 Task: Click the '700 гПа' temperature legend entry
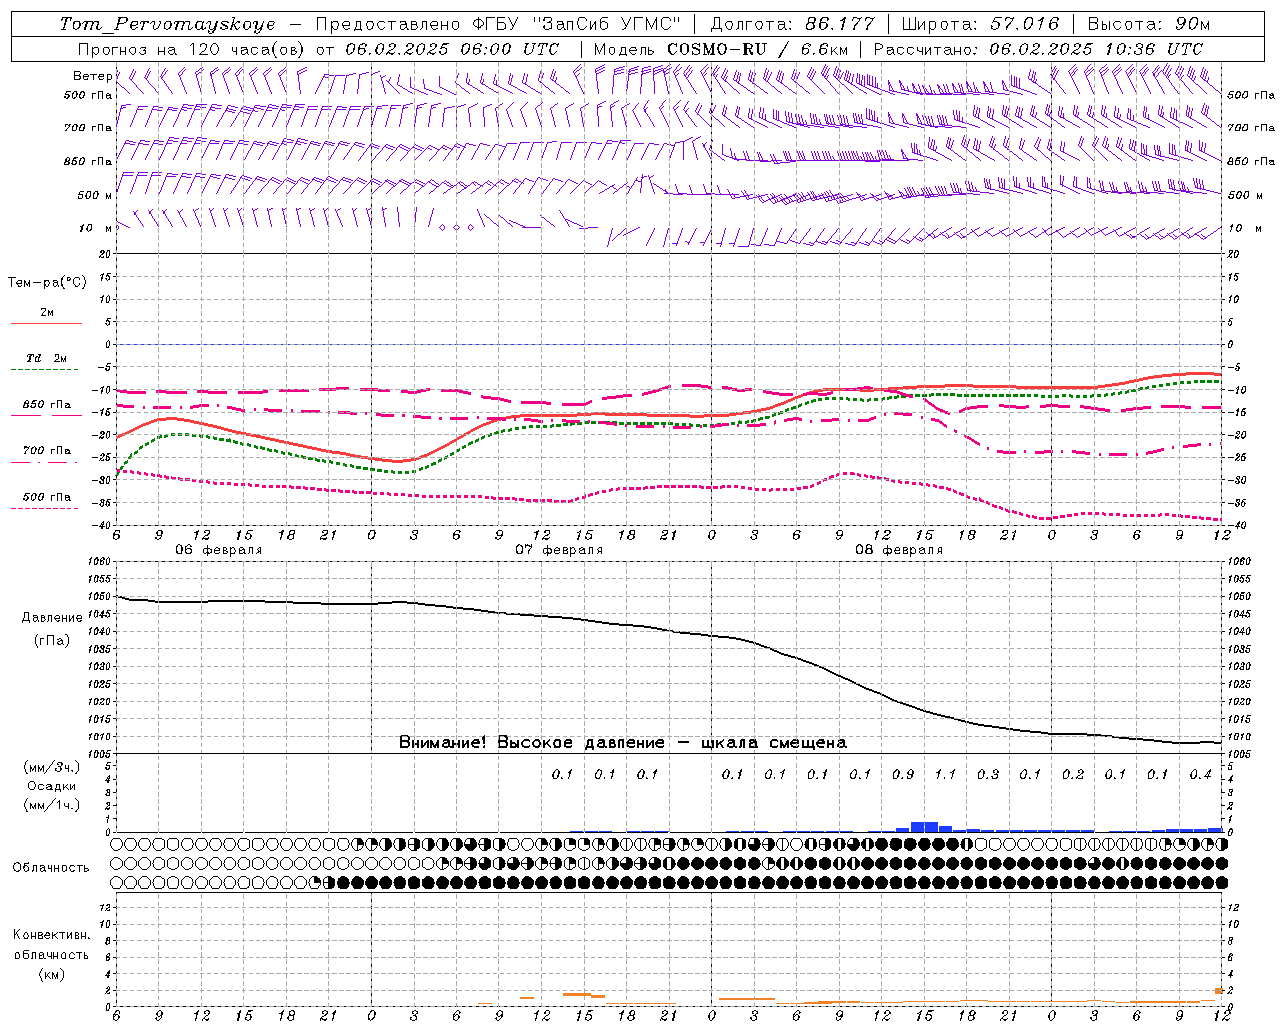(x=47, y=451)
